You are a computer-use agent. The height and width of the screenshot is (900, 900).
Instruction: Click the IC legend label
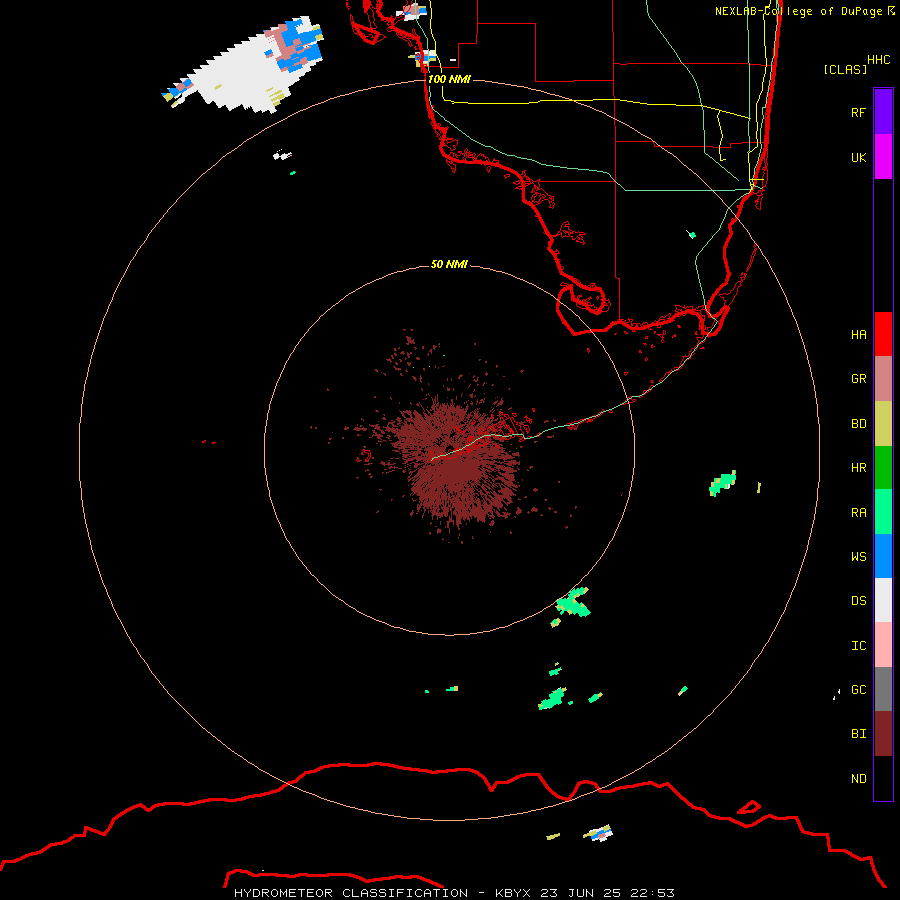(x=858, y=646)
